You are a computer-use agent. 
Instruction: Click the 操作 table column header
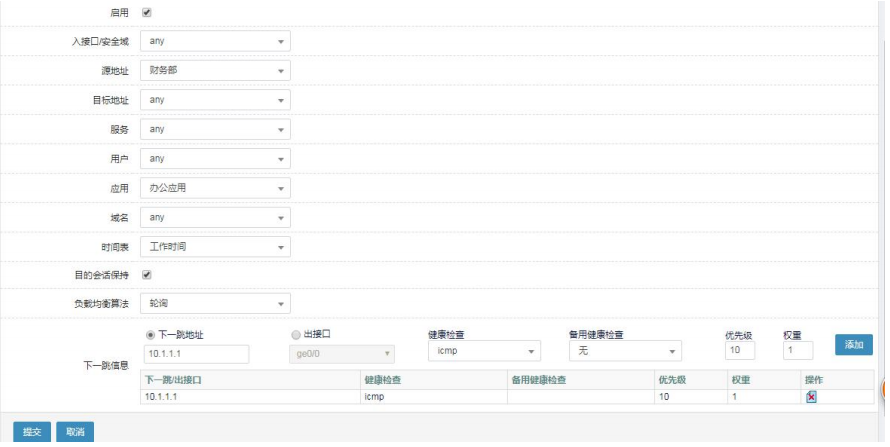tap(837, 379)
